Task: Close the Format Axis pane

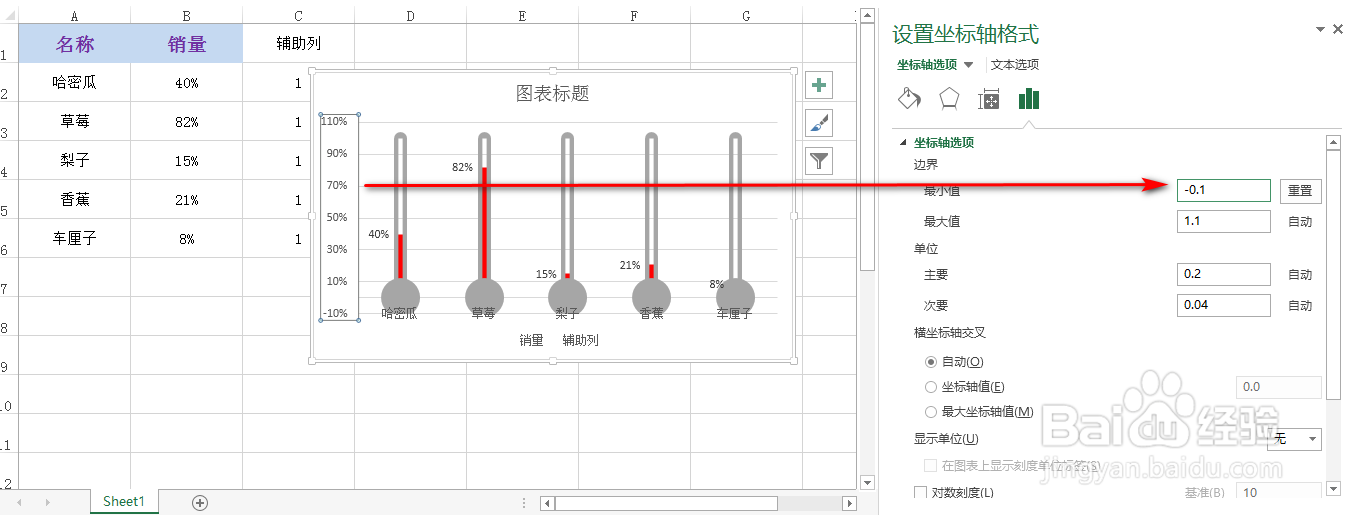Action: tap(1338, 30)
